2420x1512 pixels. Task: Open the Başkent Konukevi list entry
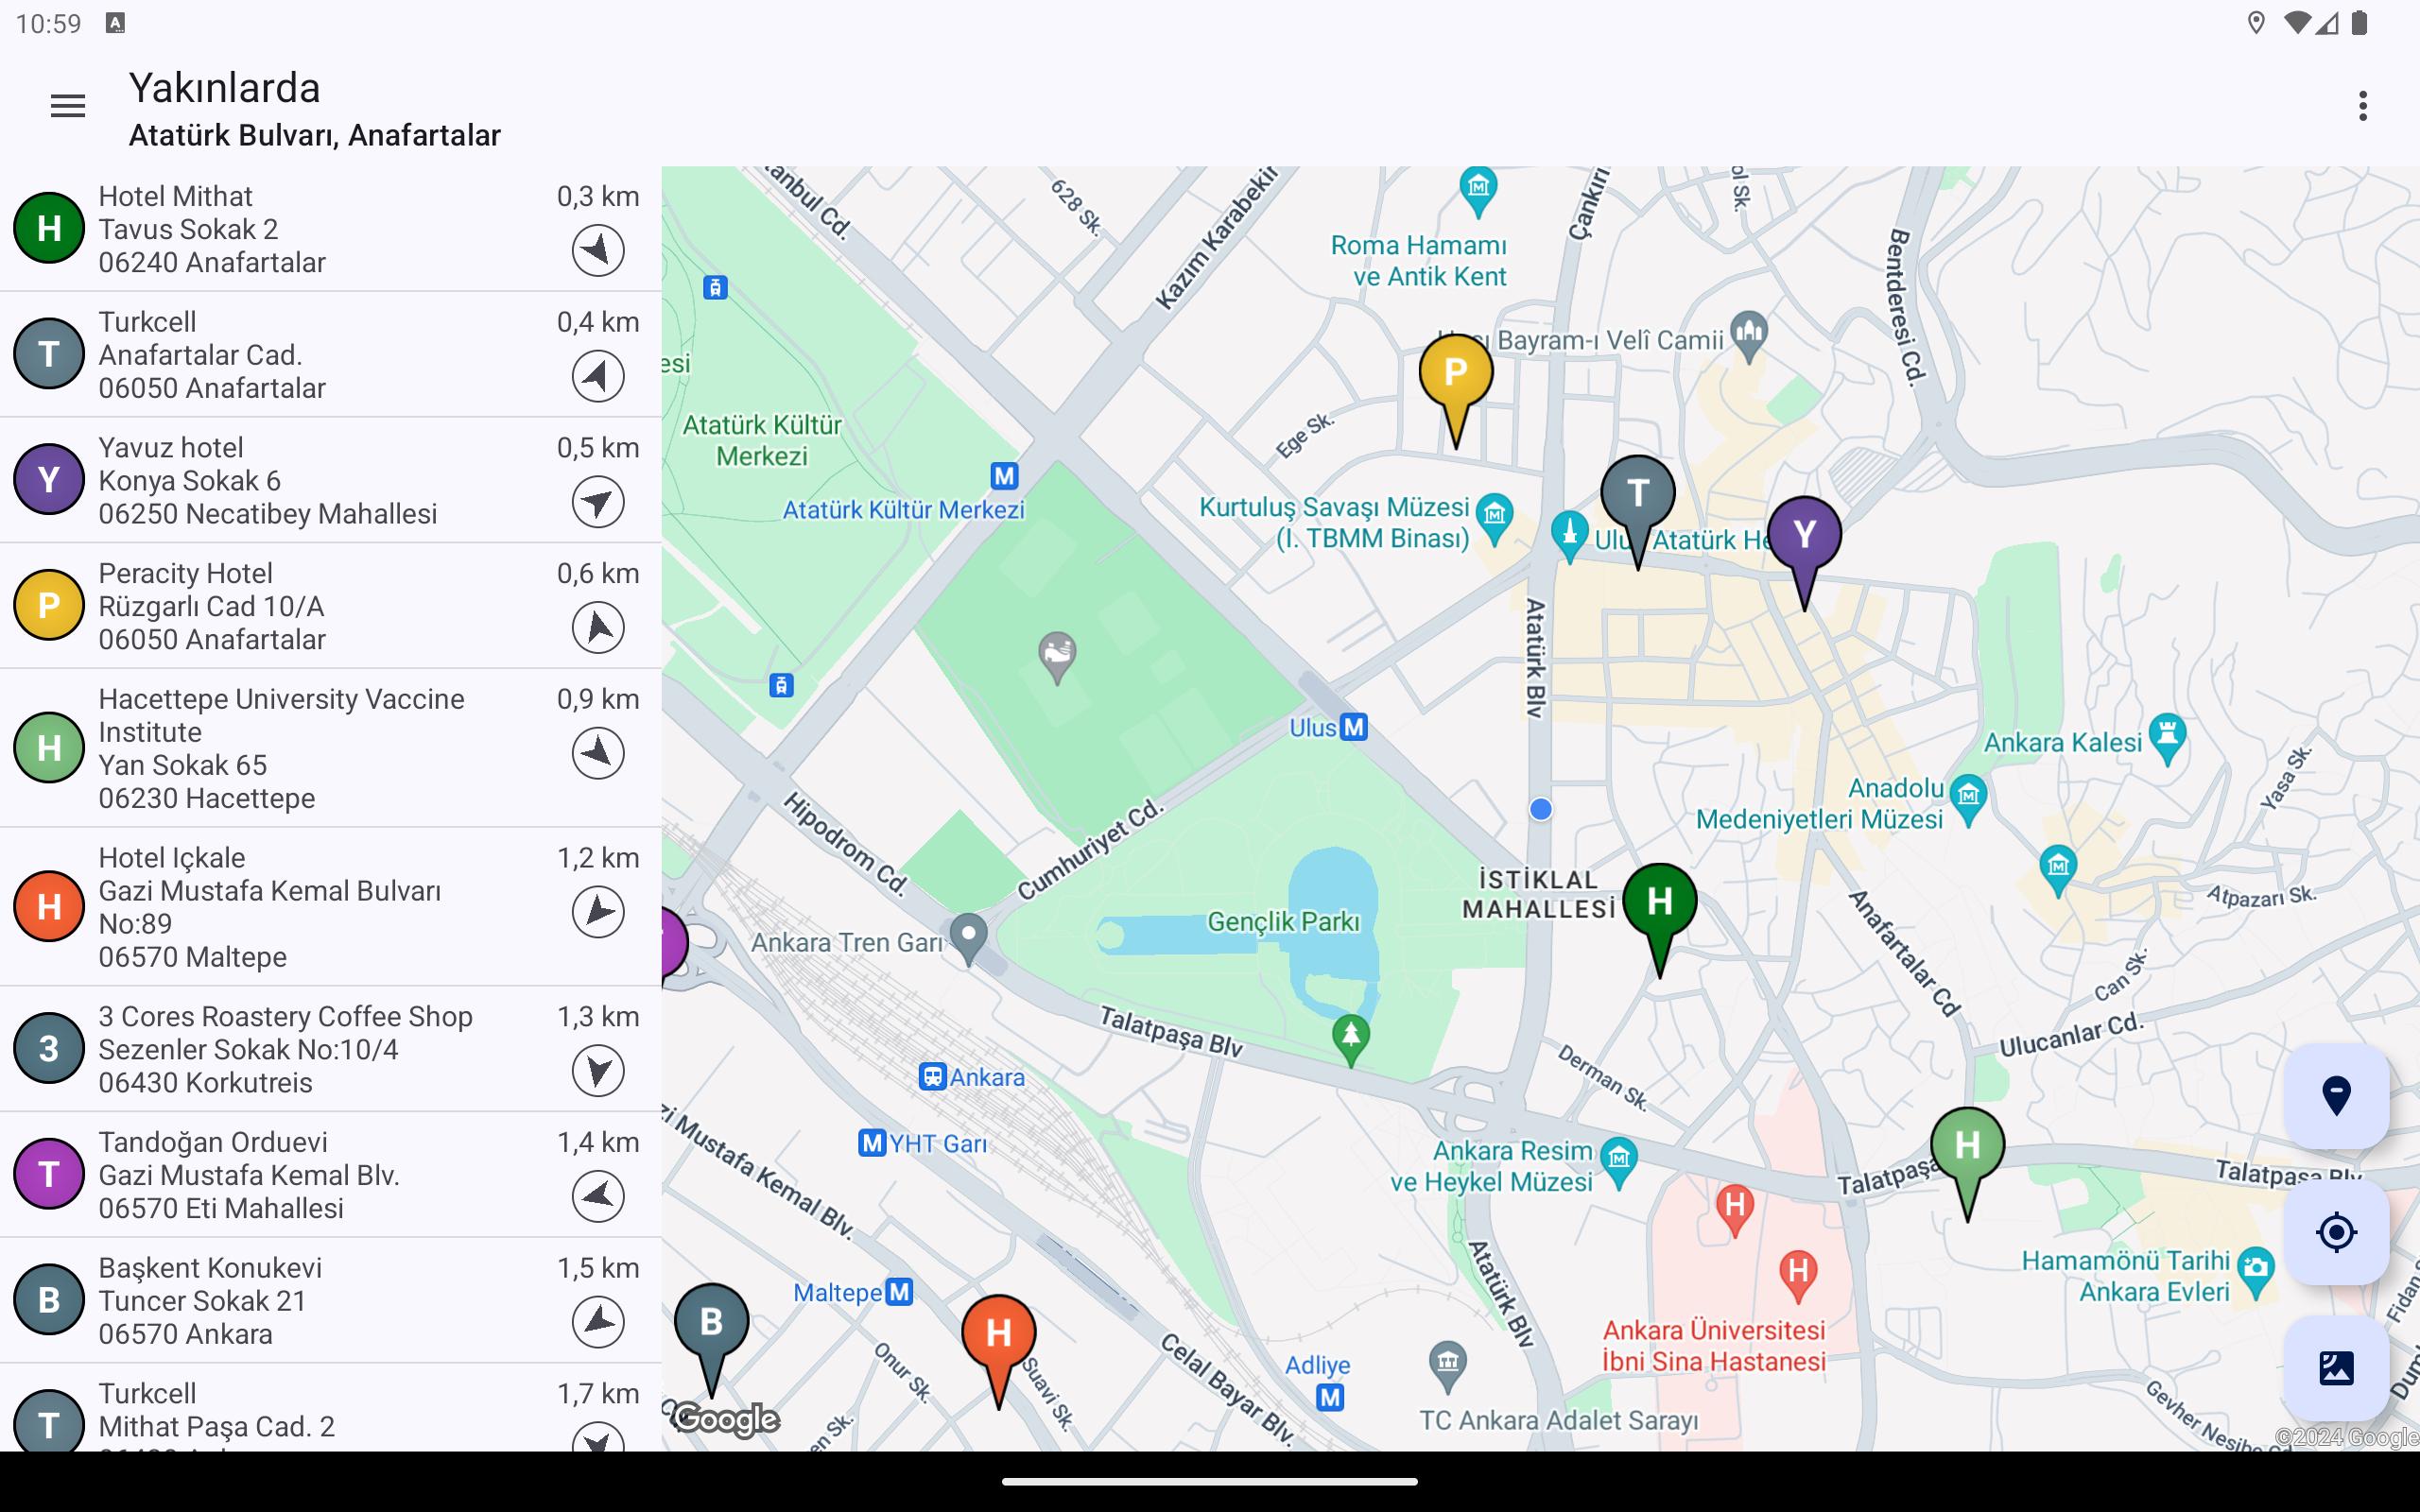tap(330, 1300)
